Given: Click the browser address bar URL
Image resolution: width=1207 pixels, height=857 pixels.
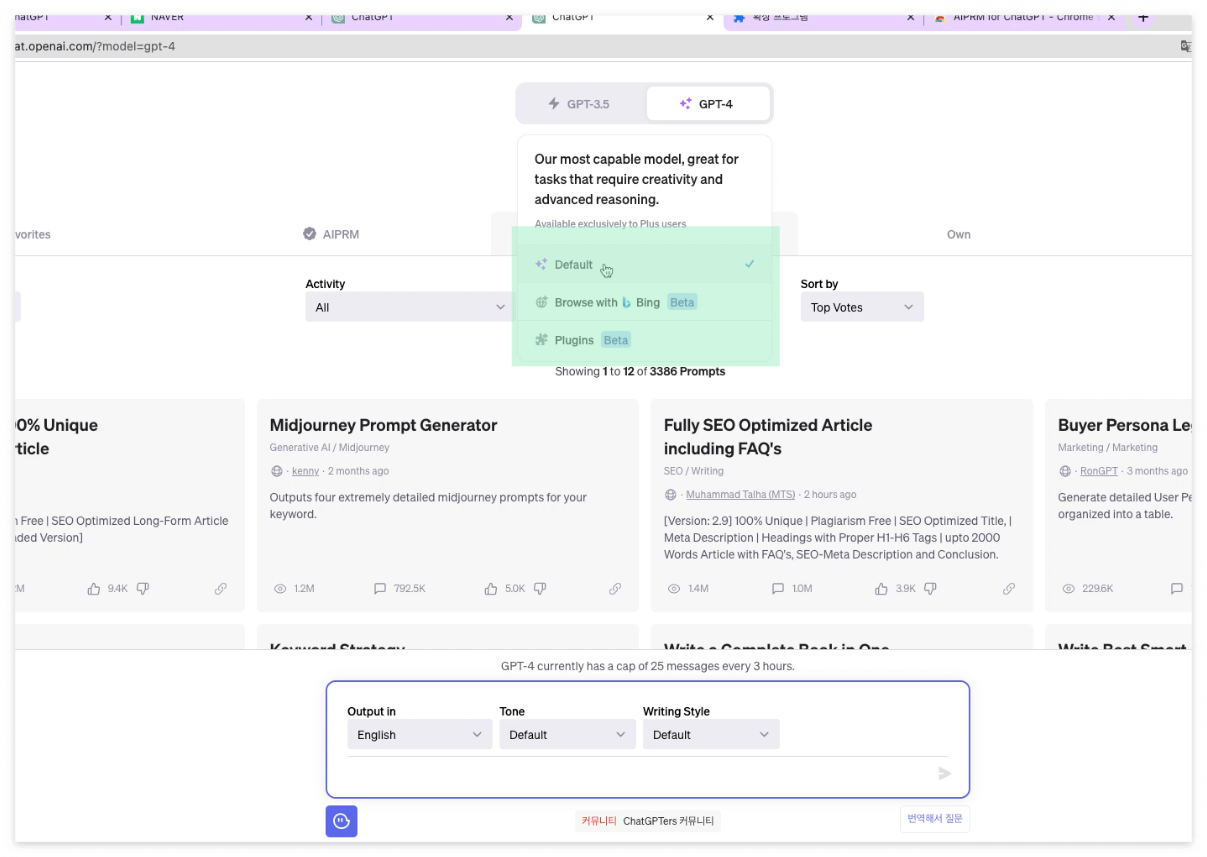Looking at the screenshot, I should coord(95,46).
